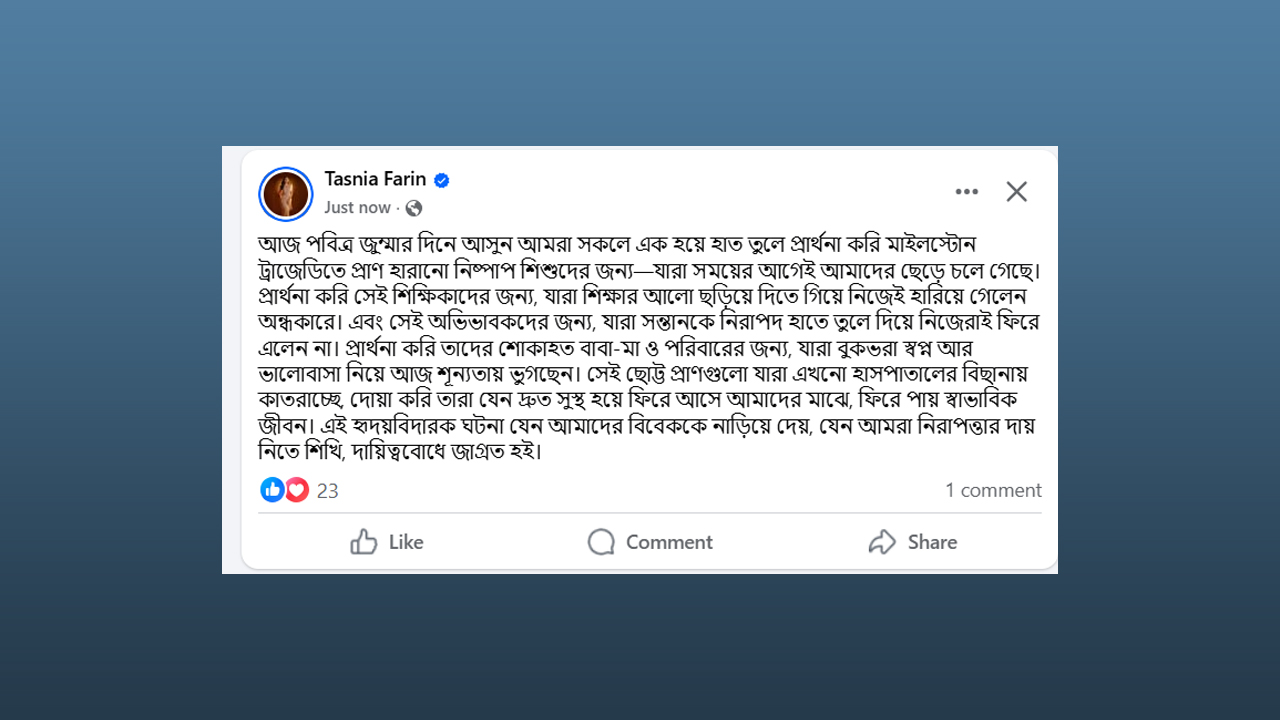The width and height of the screenshot is (1280, 720).
Task: Click the Tasnia Farin name link
Action: pos(375,179)
